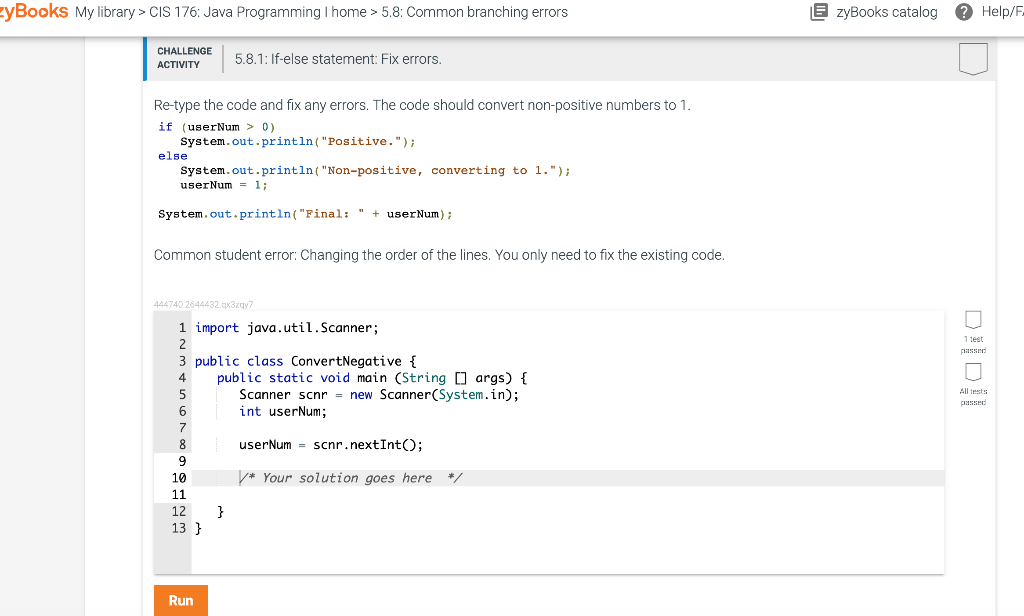1024x616 pixels.
Task: Click the zyBooks logo
Action: click(x=30, y=11)
